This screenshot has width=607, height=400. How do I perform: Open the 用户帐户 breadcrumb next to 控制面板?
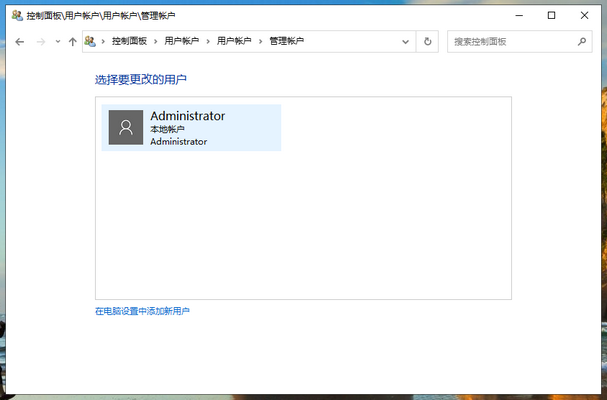(x=181, y=42)
